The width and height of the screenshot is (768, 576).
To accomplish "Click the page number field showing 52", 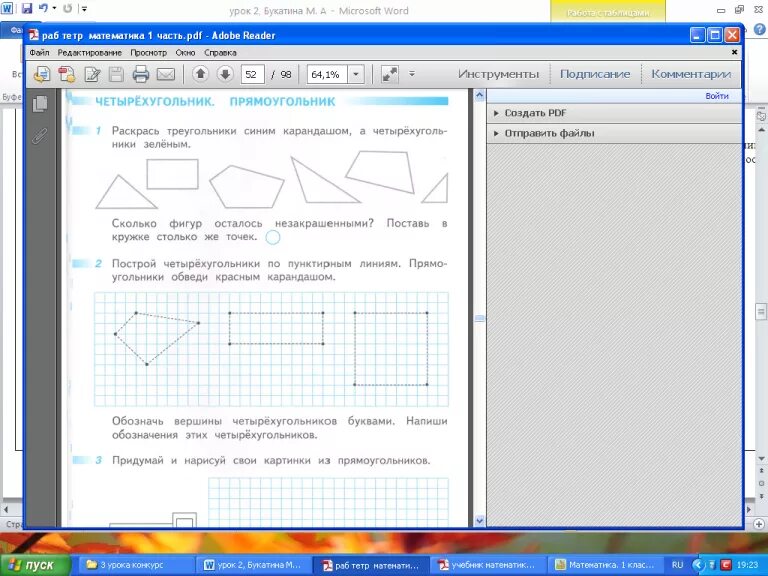I will point(252,74).
